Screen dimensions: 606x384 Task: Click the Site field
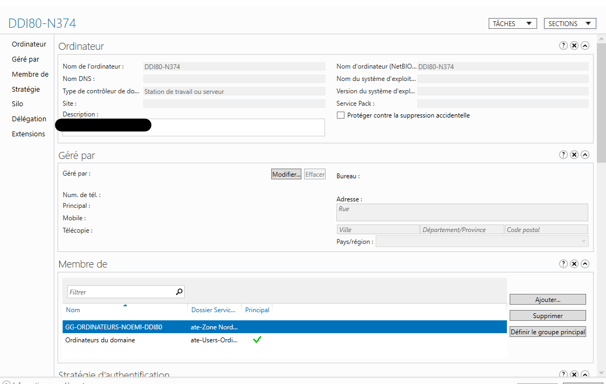234,104
